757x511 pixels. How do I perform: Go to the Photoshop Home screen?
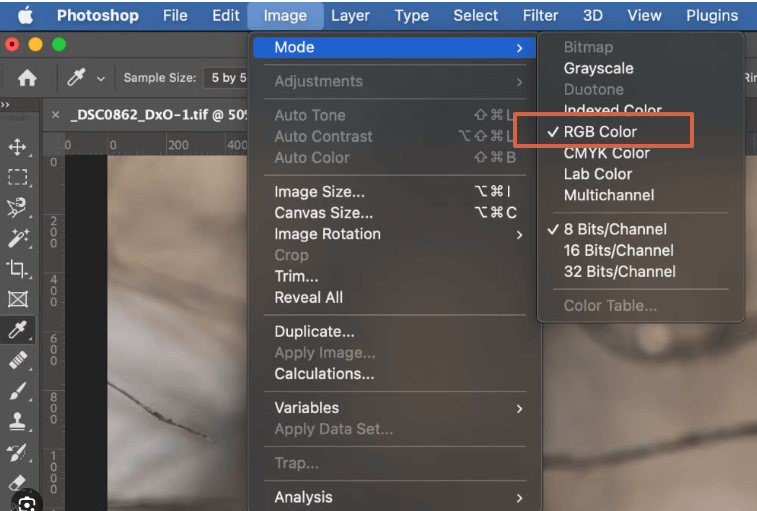[x=27, y=77]
